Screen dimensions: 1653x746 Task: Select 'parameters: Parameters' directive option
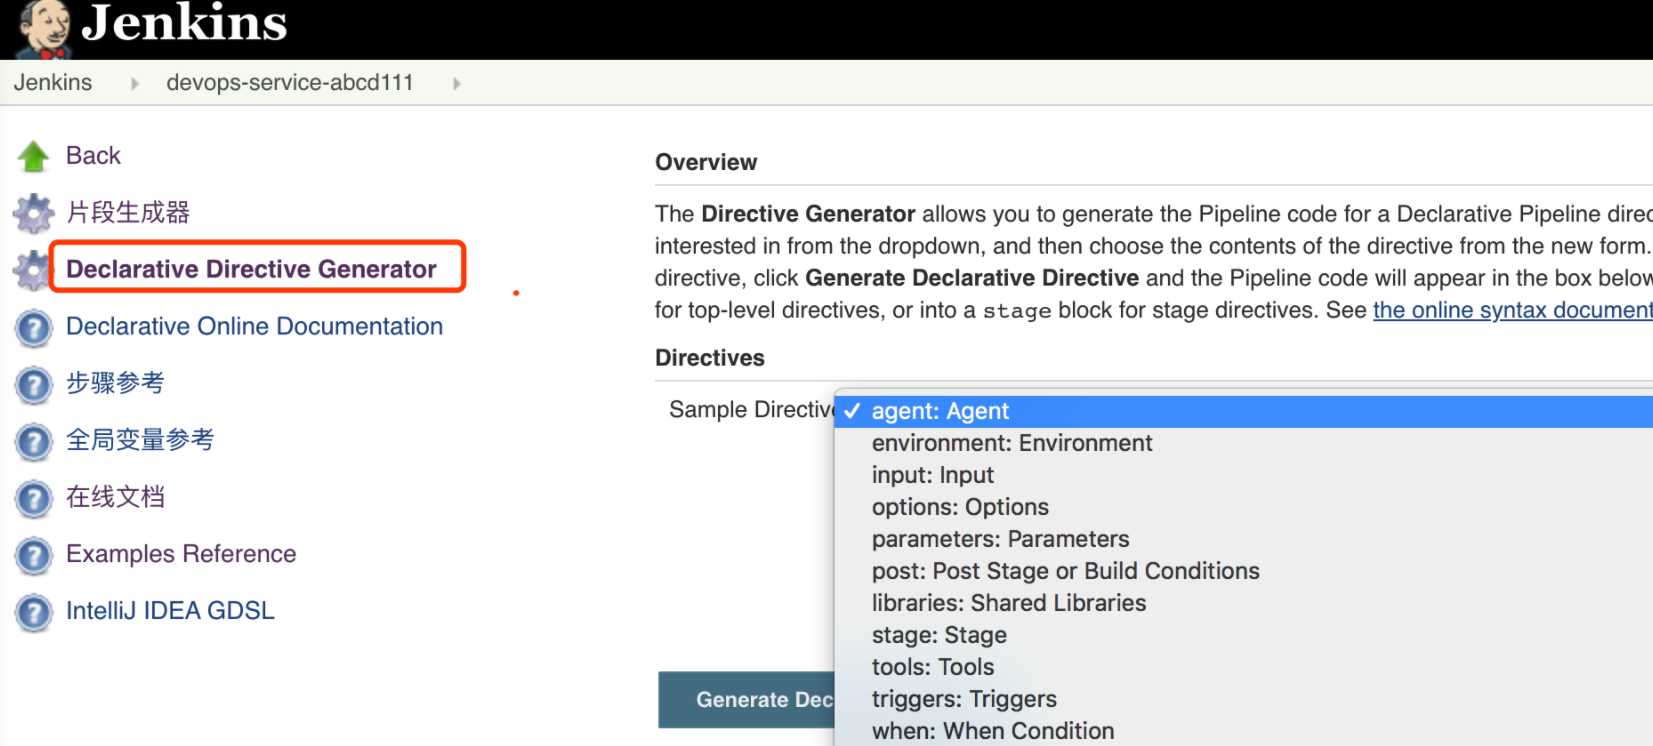(1244, 539)
